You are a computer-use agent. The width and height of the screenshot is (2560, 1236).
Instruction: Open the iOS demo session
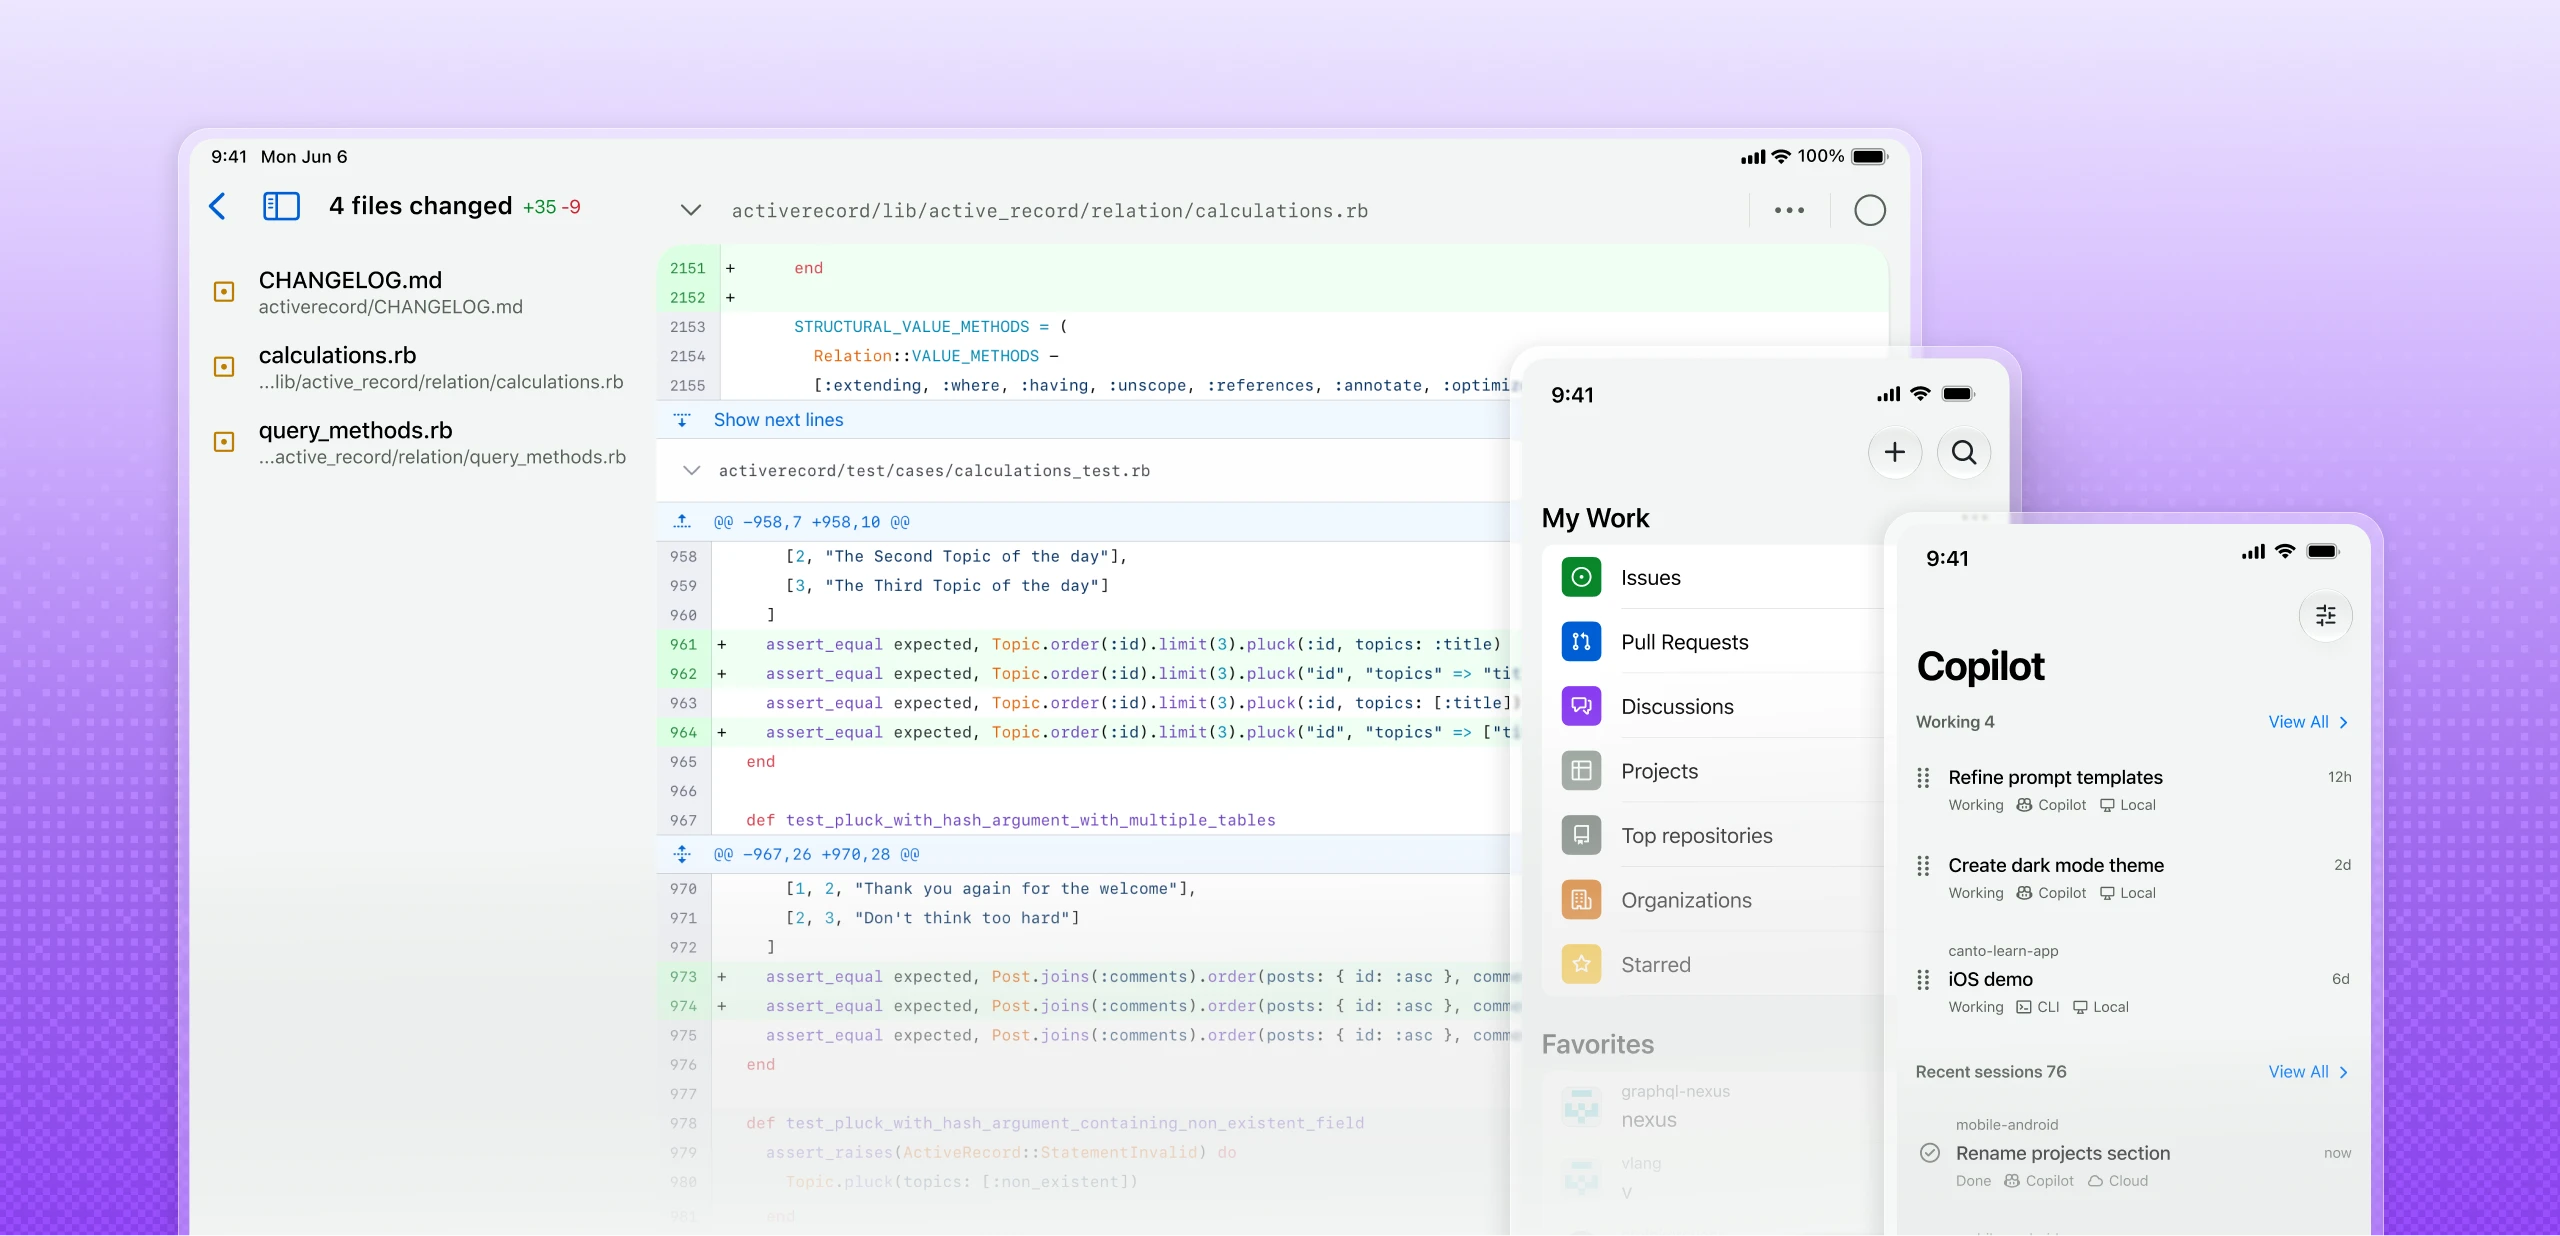pyautogui.click(x=2133, y=980)
